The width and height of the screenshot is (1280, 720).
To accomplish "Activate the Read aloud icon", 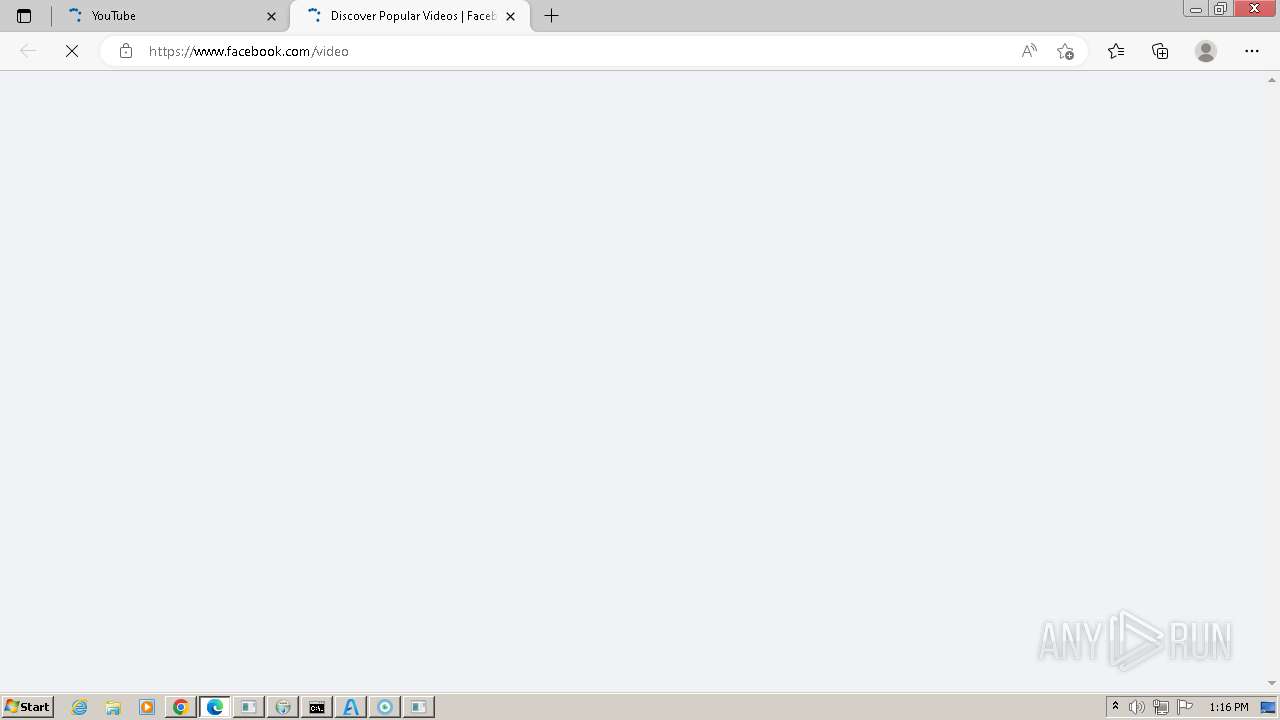I will pyautogui.click(x=1029, y=51).
